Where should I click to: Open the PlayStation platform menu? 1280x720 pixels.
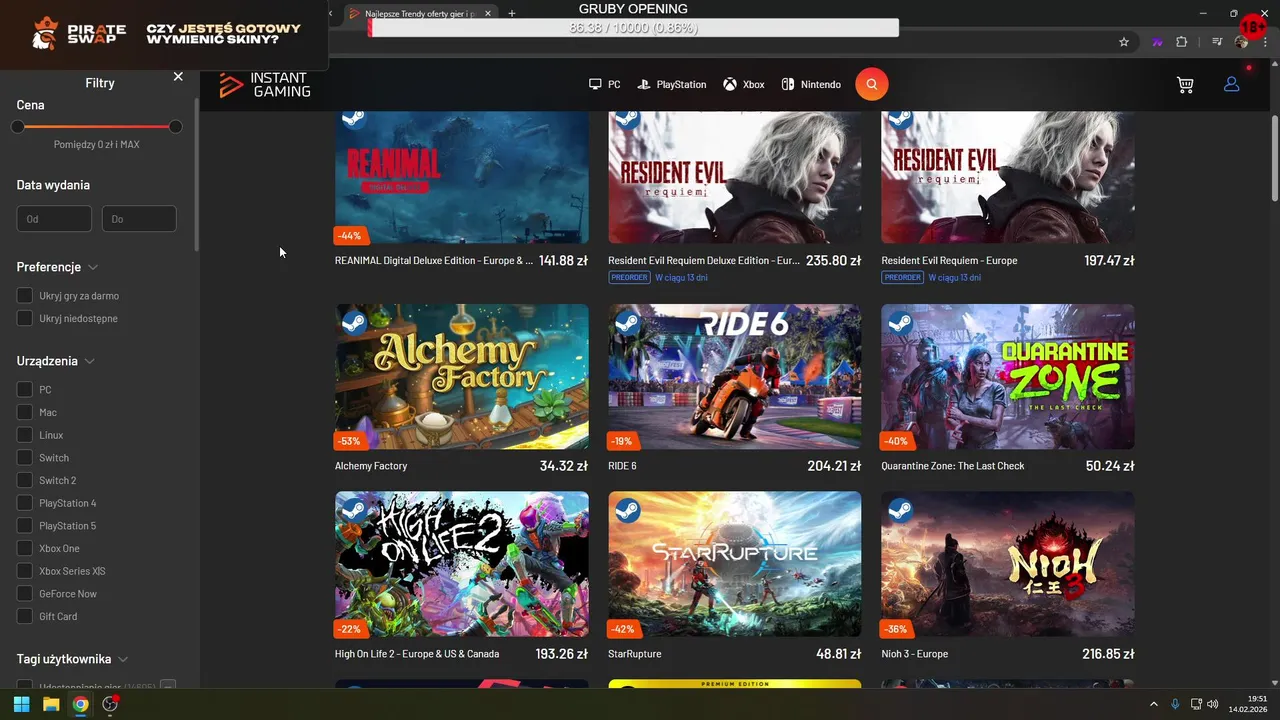point(672,85)
